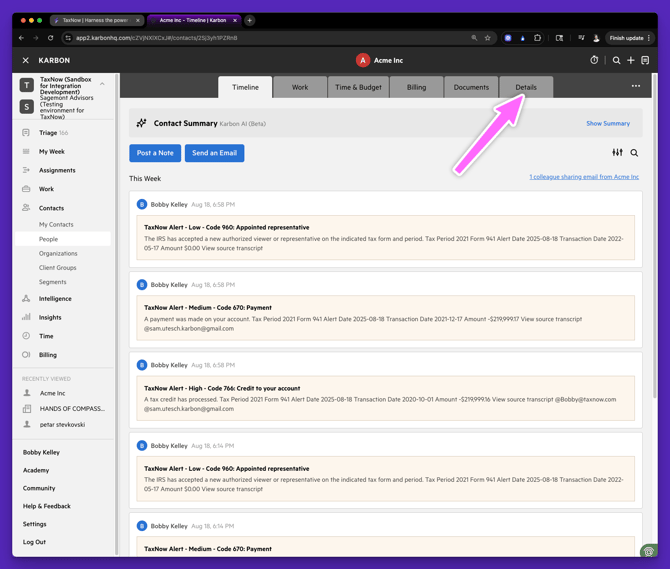Viewport: 670px width, 569px height.
Task: Click the main page vertical scrollbar
Action: 655,236
